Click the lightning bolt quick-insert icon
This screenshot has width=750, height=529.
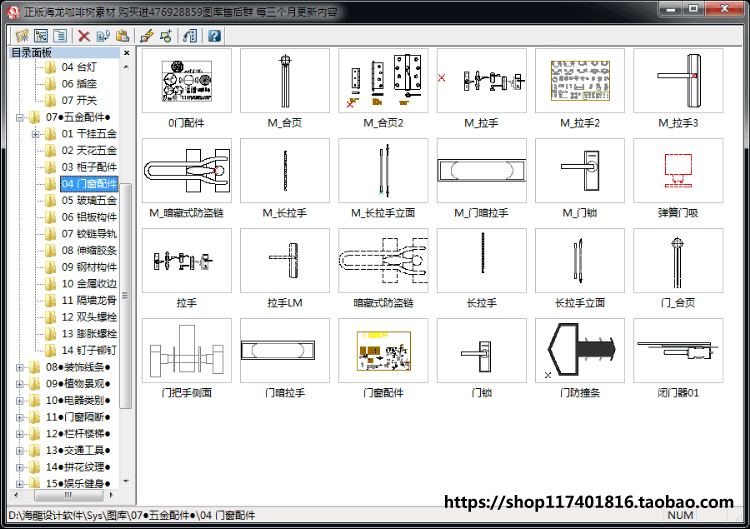(x=146, y=35)
